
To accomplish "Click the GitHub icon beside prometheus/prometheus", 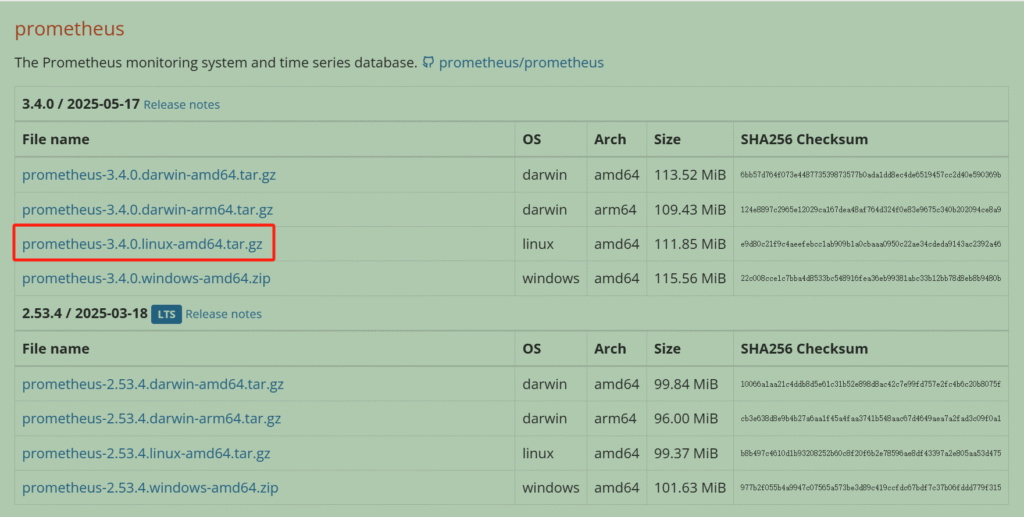I will 428,62.
